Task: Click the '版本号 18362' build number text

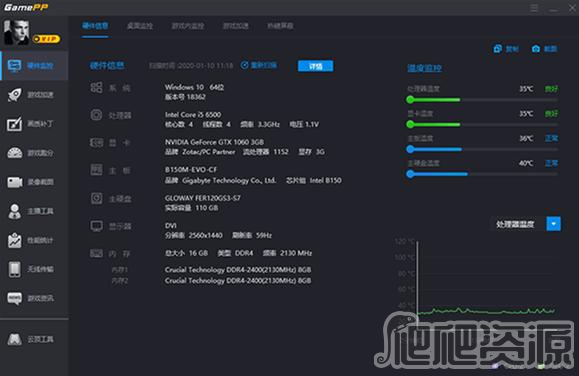Action: (x=185, y=97)
